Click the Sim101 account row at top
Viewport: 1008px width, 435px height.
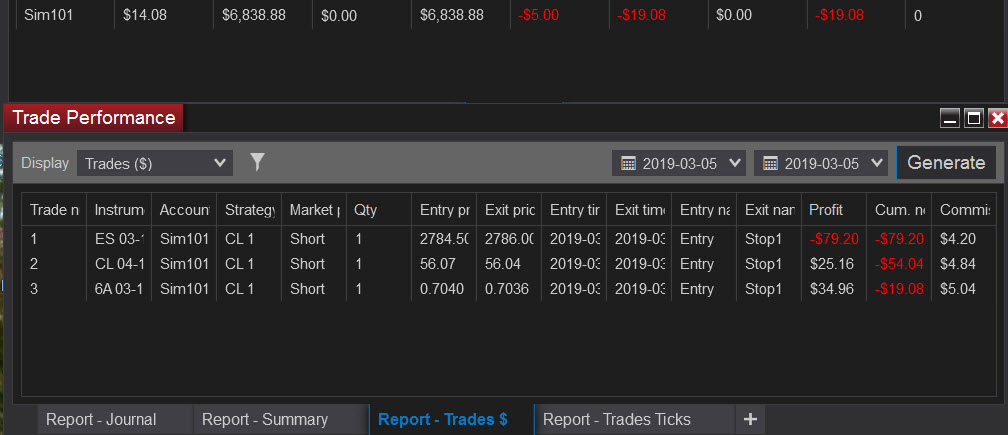coord(508,15)
